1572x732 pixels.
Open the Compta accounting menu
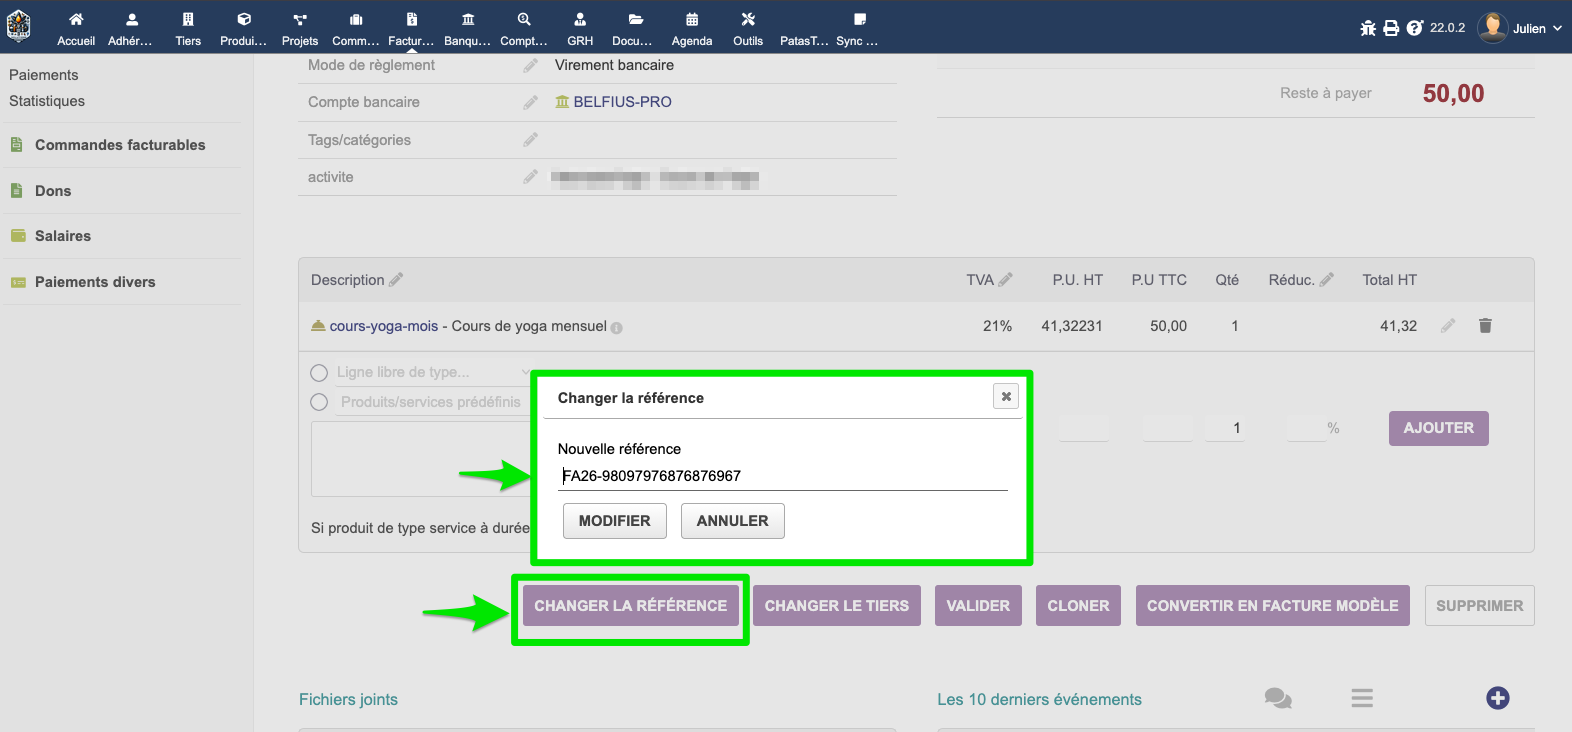(x=524, y=29)
